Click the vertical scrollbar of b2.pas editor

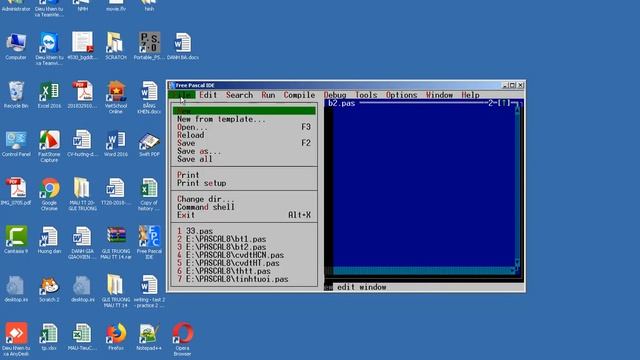point(518,187)
